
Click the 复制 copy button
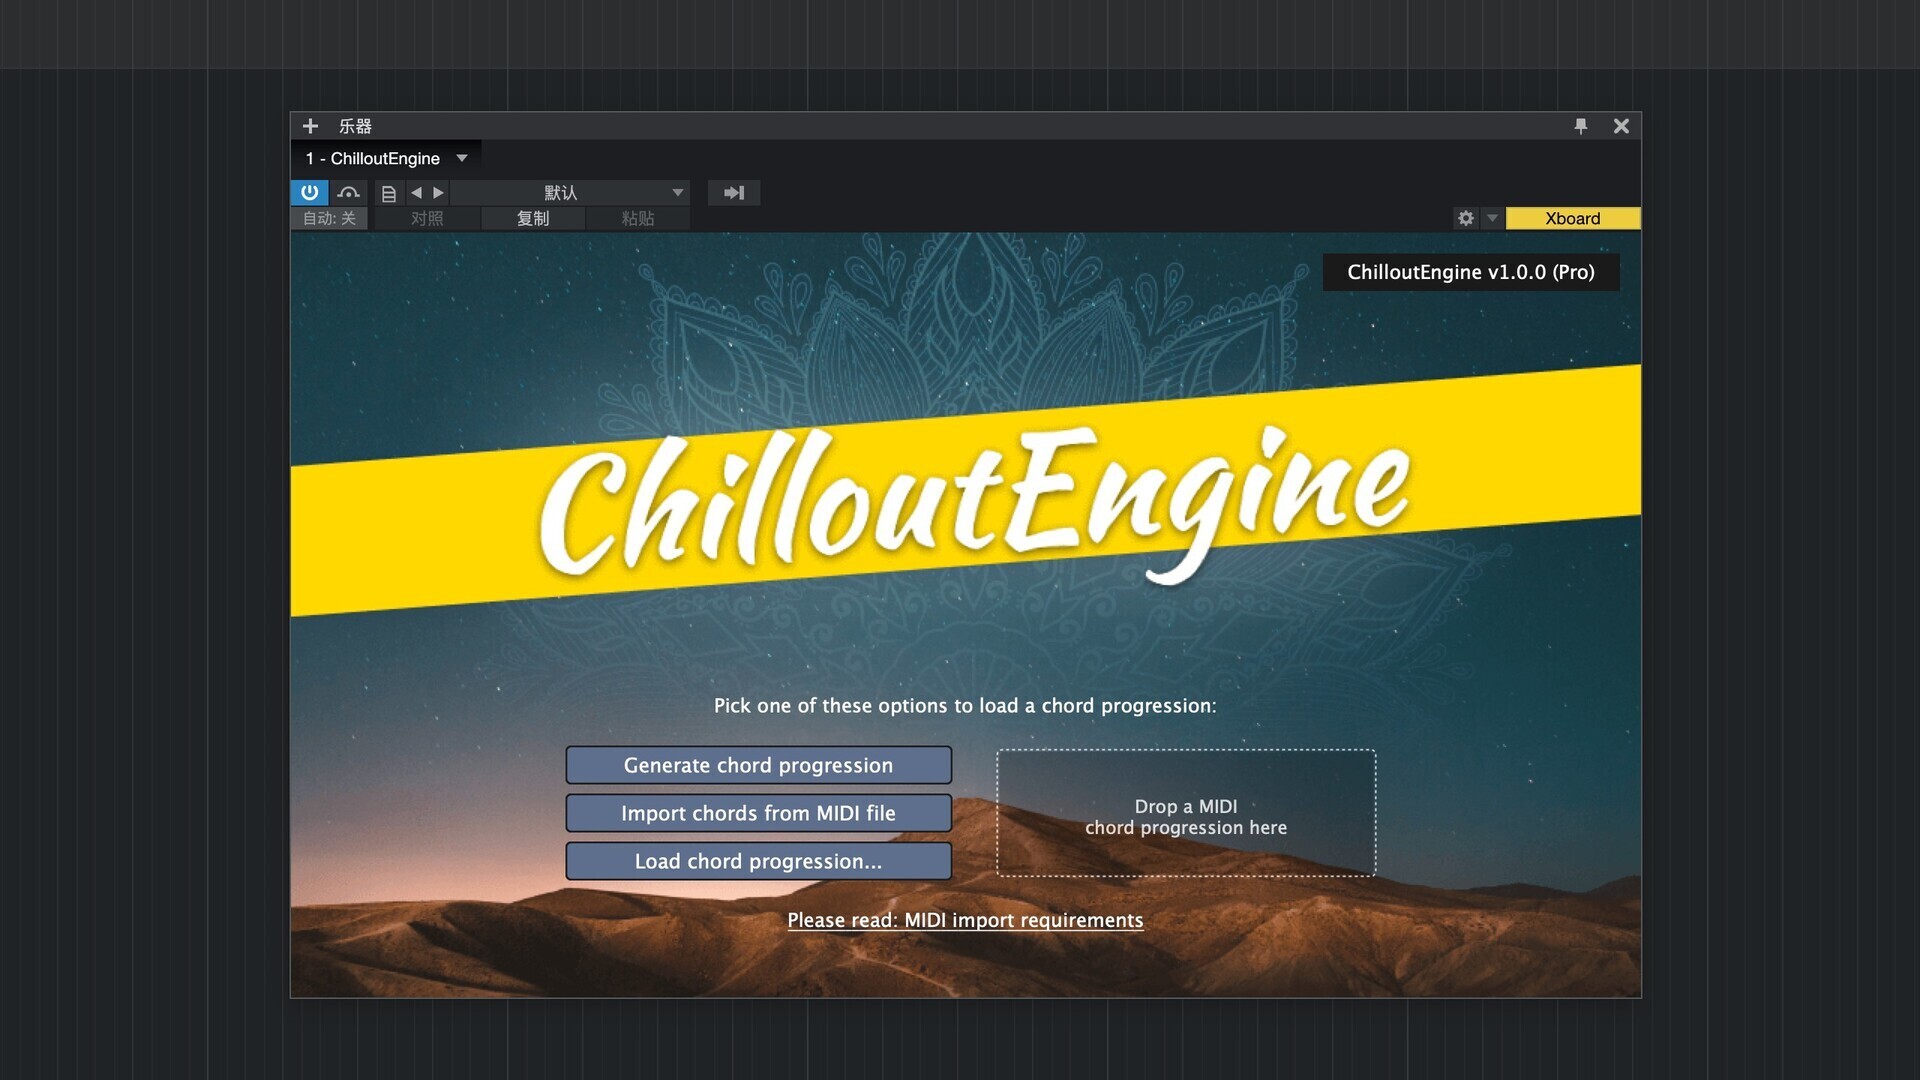[x=533, y=218]
